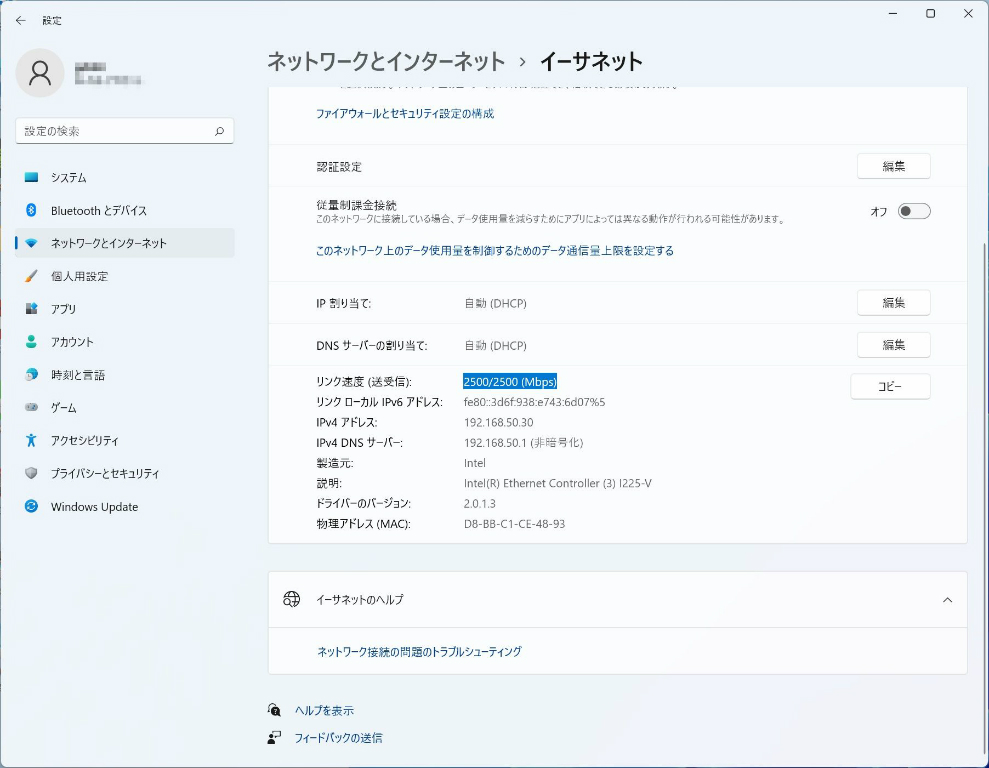Go to アカウント settings
The image size is (989, 768).
pos(72,342)
